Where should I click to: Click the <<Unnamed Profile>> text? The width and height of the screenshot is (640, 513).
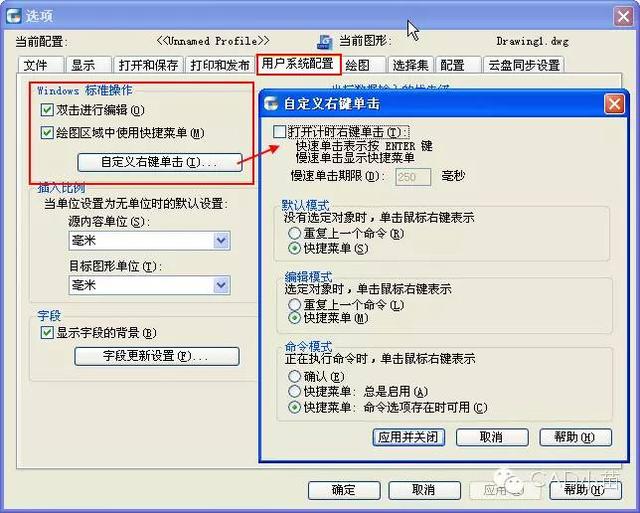pyautogui.click(x=213, y=41)
